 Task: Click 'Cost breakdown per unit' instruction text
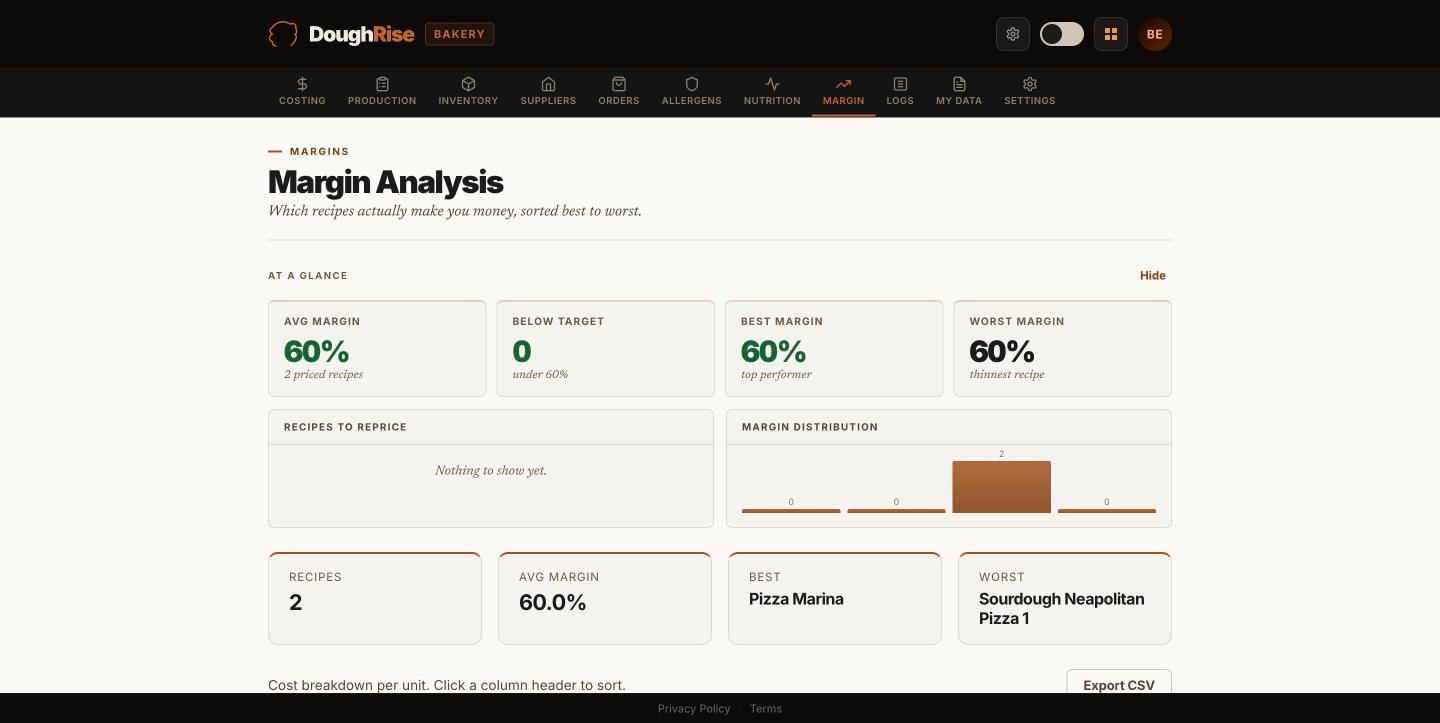447,685
